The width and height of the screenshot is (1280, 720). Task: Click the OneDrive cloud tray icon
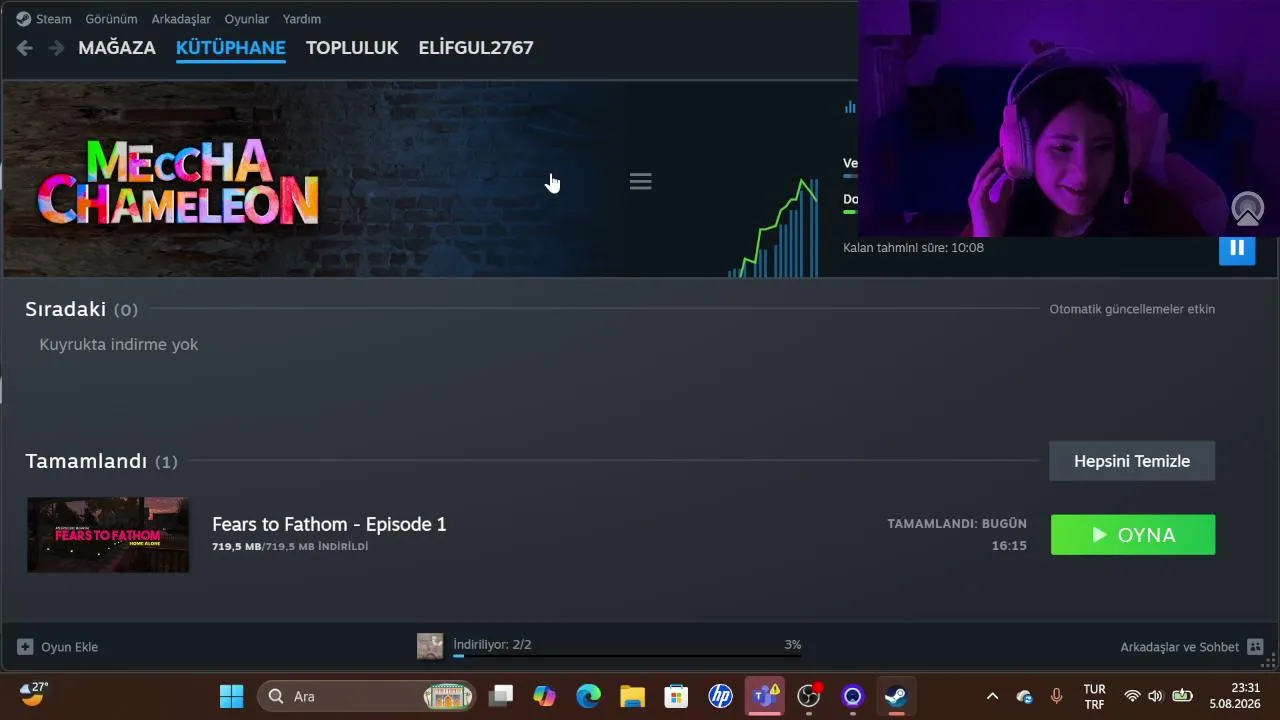click(x=1024, y=697)
